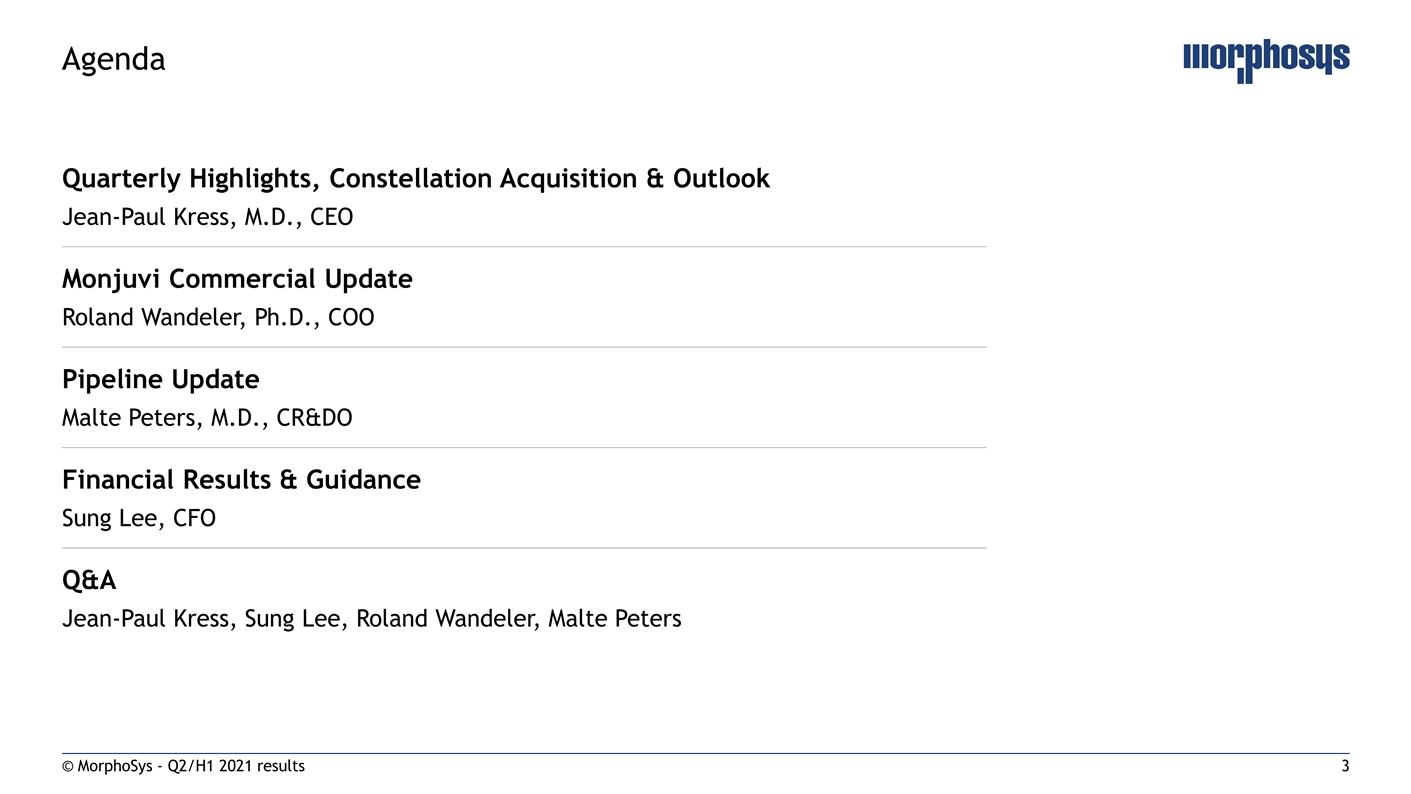The width and height of the screenshot is (1411, 794).
Task: Click the MorphoSys logo
Action: 1265,60
